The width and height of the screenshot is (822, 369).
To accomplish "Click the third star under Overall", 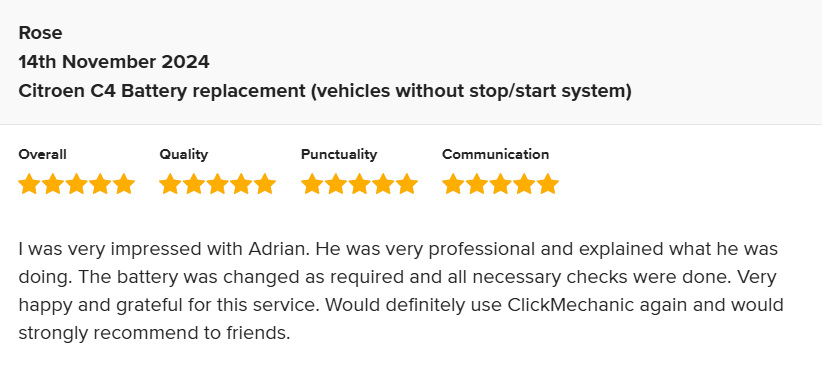I will (77, 184).
